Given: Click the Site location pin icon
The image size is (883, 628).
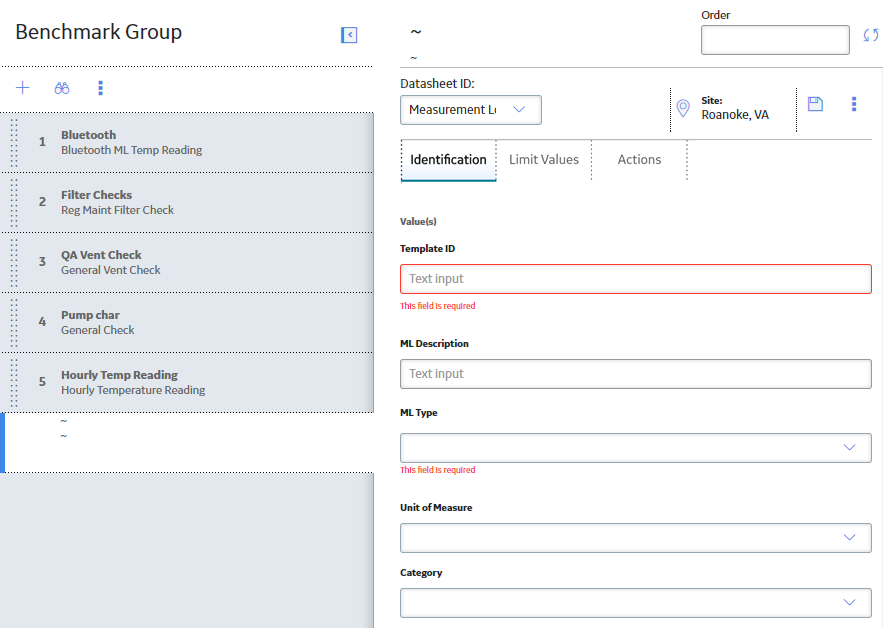Looking at the screenshot, I should 683,108.
